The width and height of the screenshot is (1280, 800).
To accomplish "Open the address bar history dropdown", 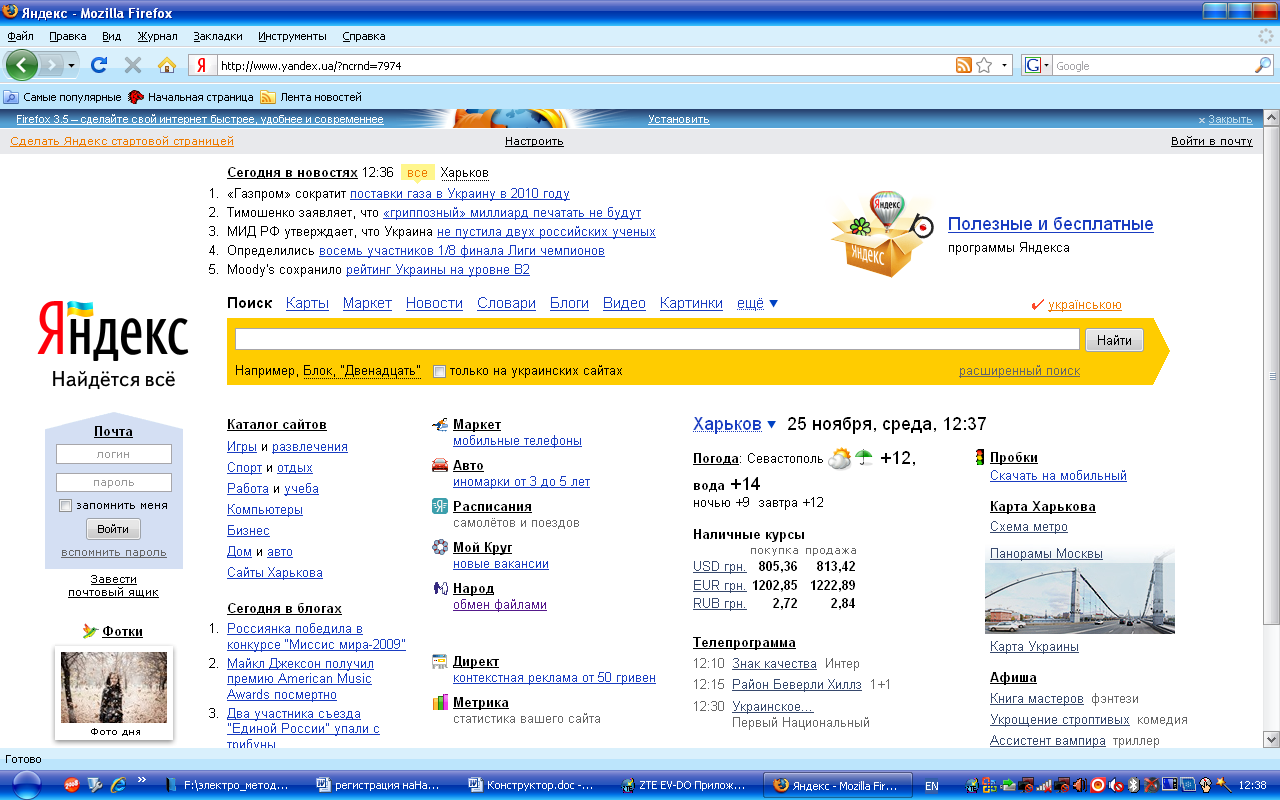I will point(1005,65).
